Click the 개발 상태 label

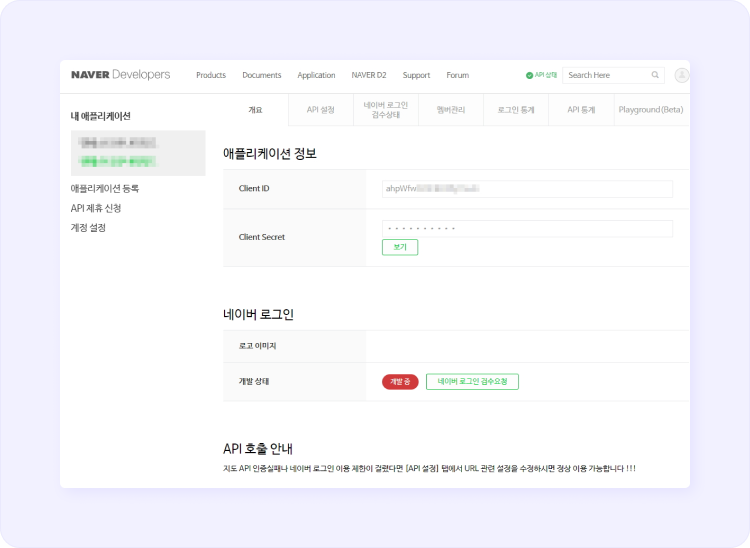[x=254, y=381]
